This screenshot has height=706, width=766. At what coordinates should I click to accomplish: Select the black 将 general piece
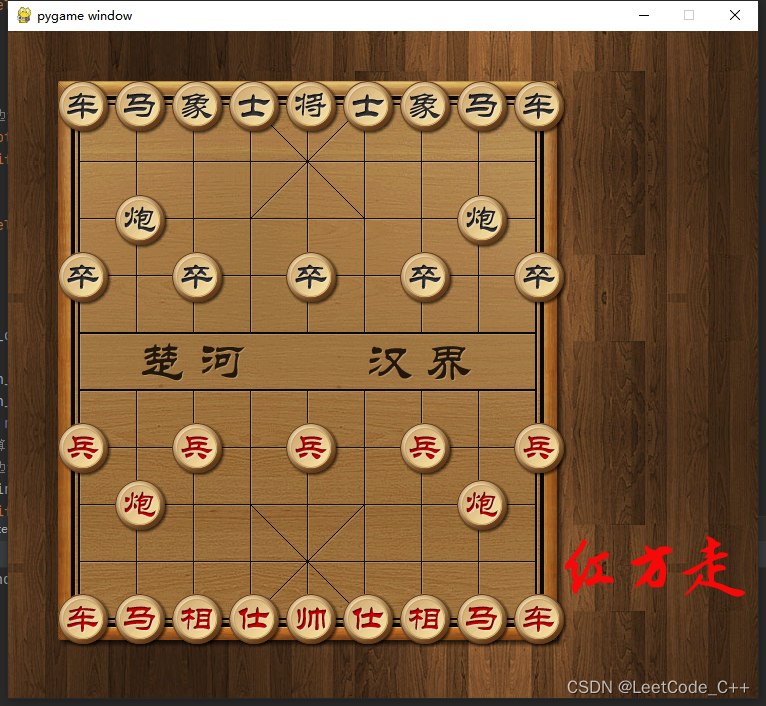311,106
